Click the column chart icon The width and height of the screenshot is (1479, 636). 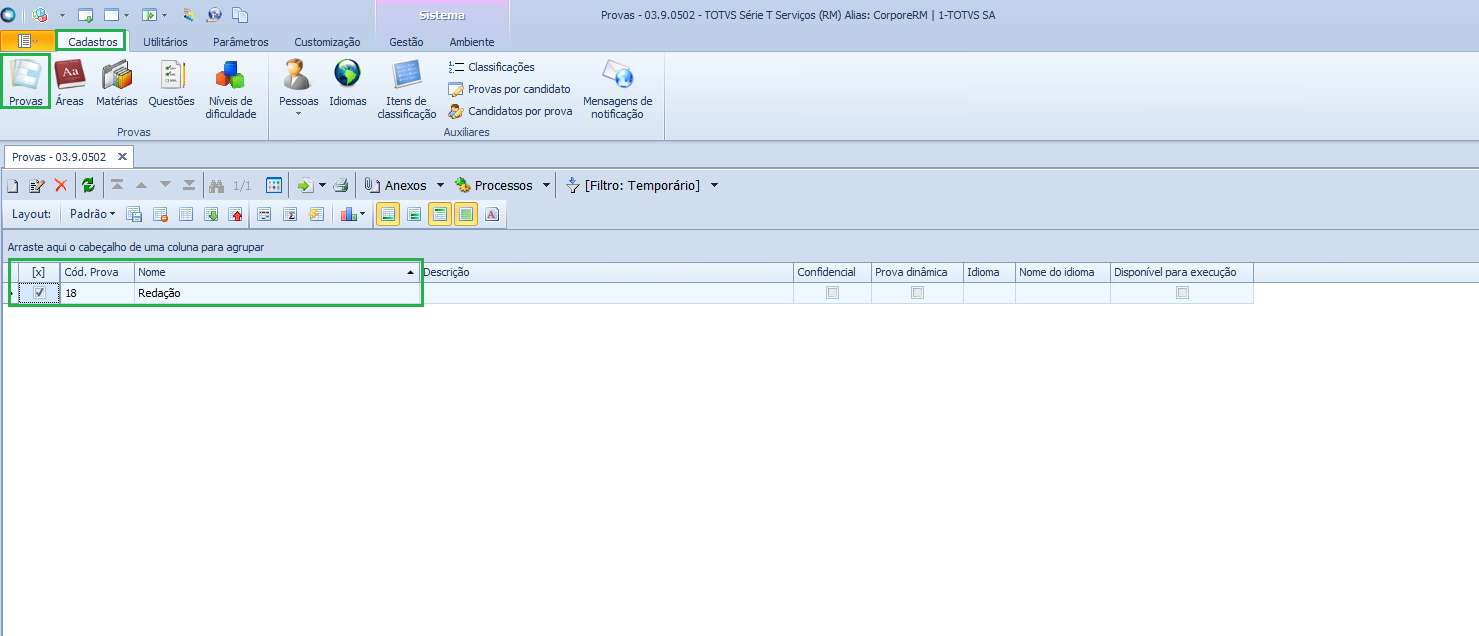(x=349, y=214)
